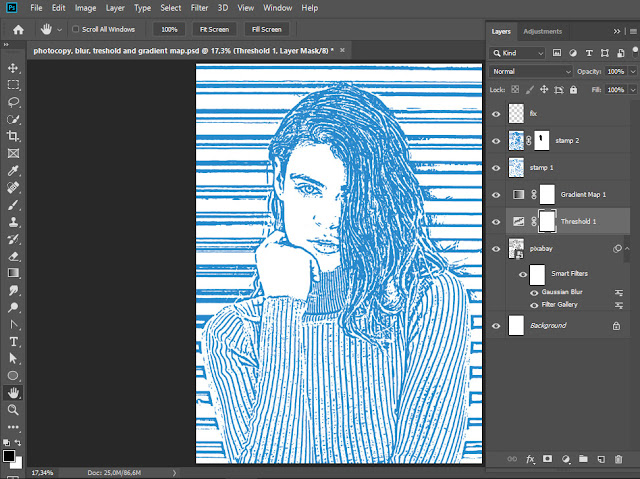Select the Pen tool
Image resolution: width=640 pixels, height=479 pixels.
point(13,324)
